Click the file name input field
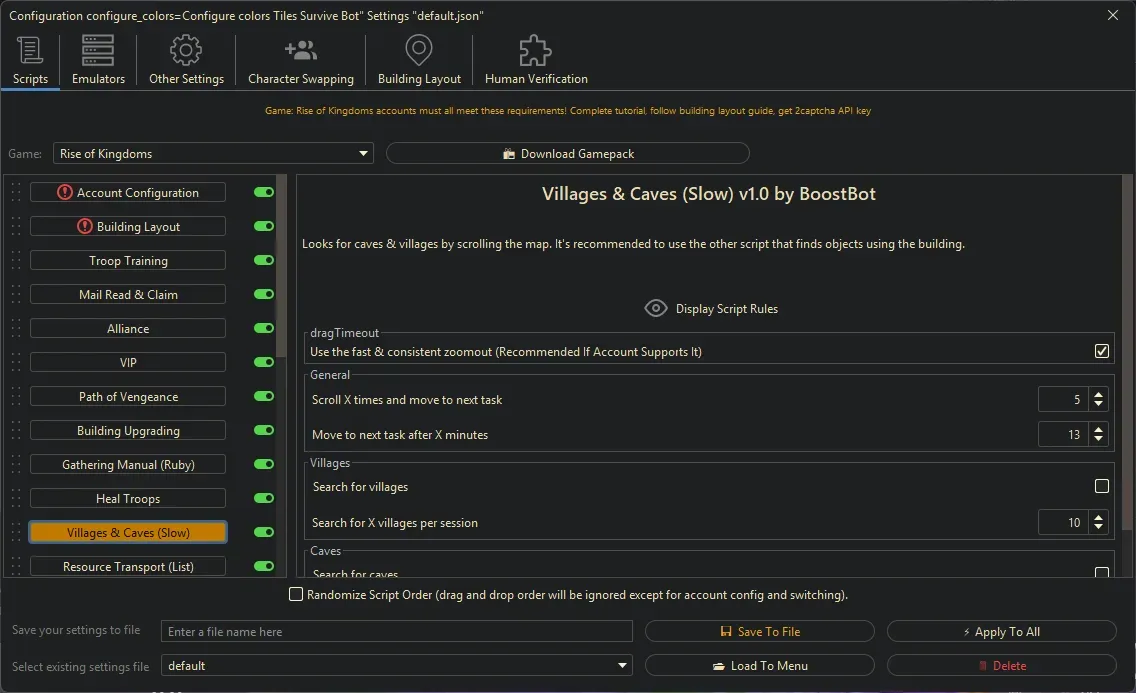This screenshot has height=693, width=1136. (x=397, y=632)
